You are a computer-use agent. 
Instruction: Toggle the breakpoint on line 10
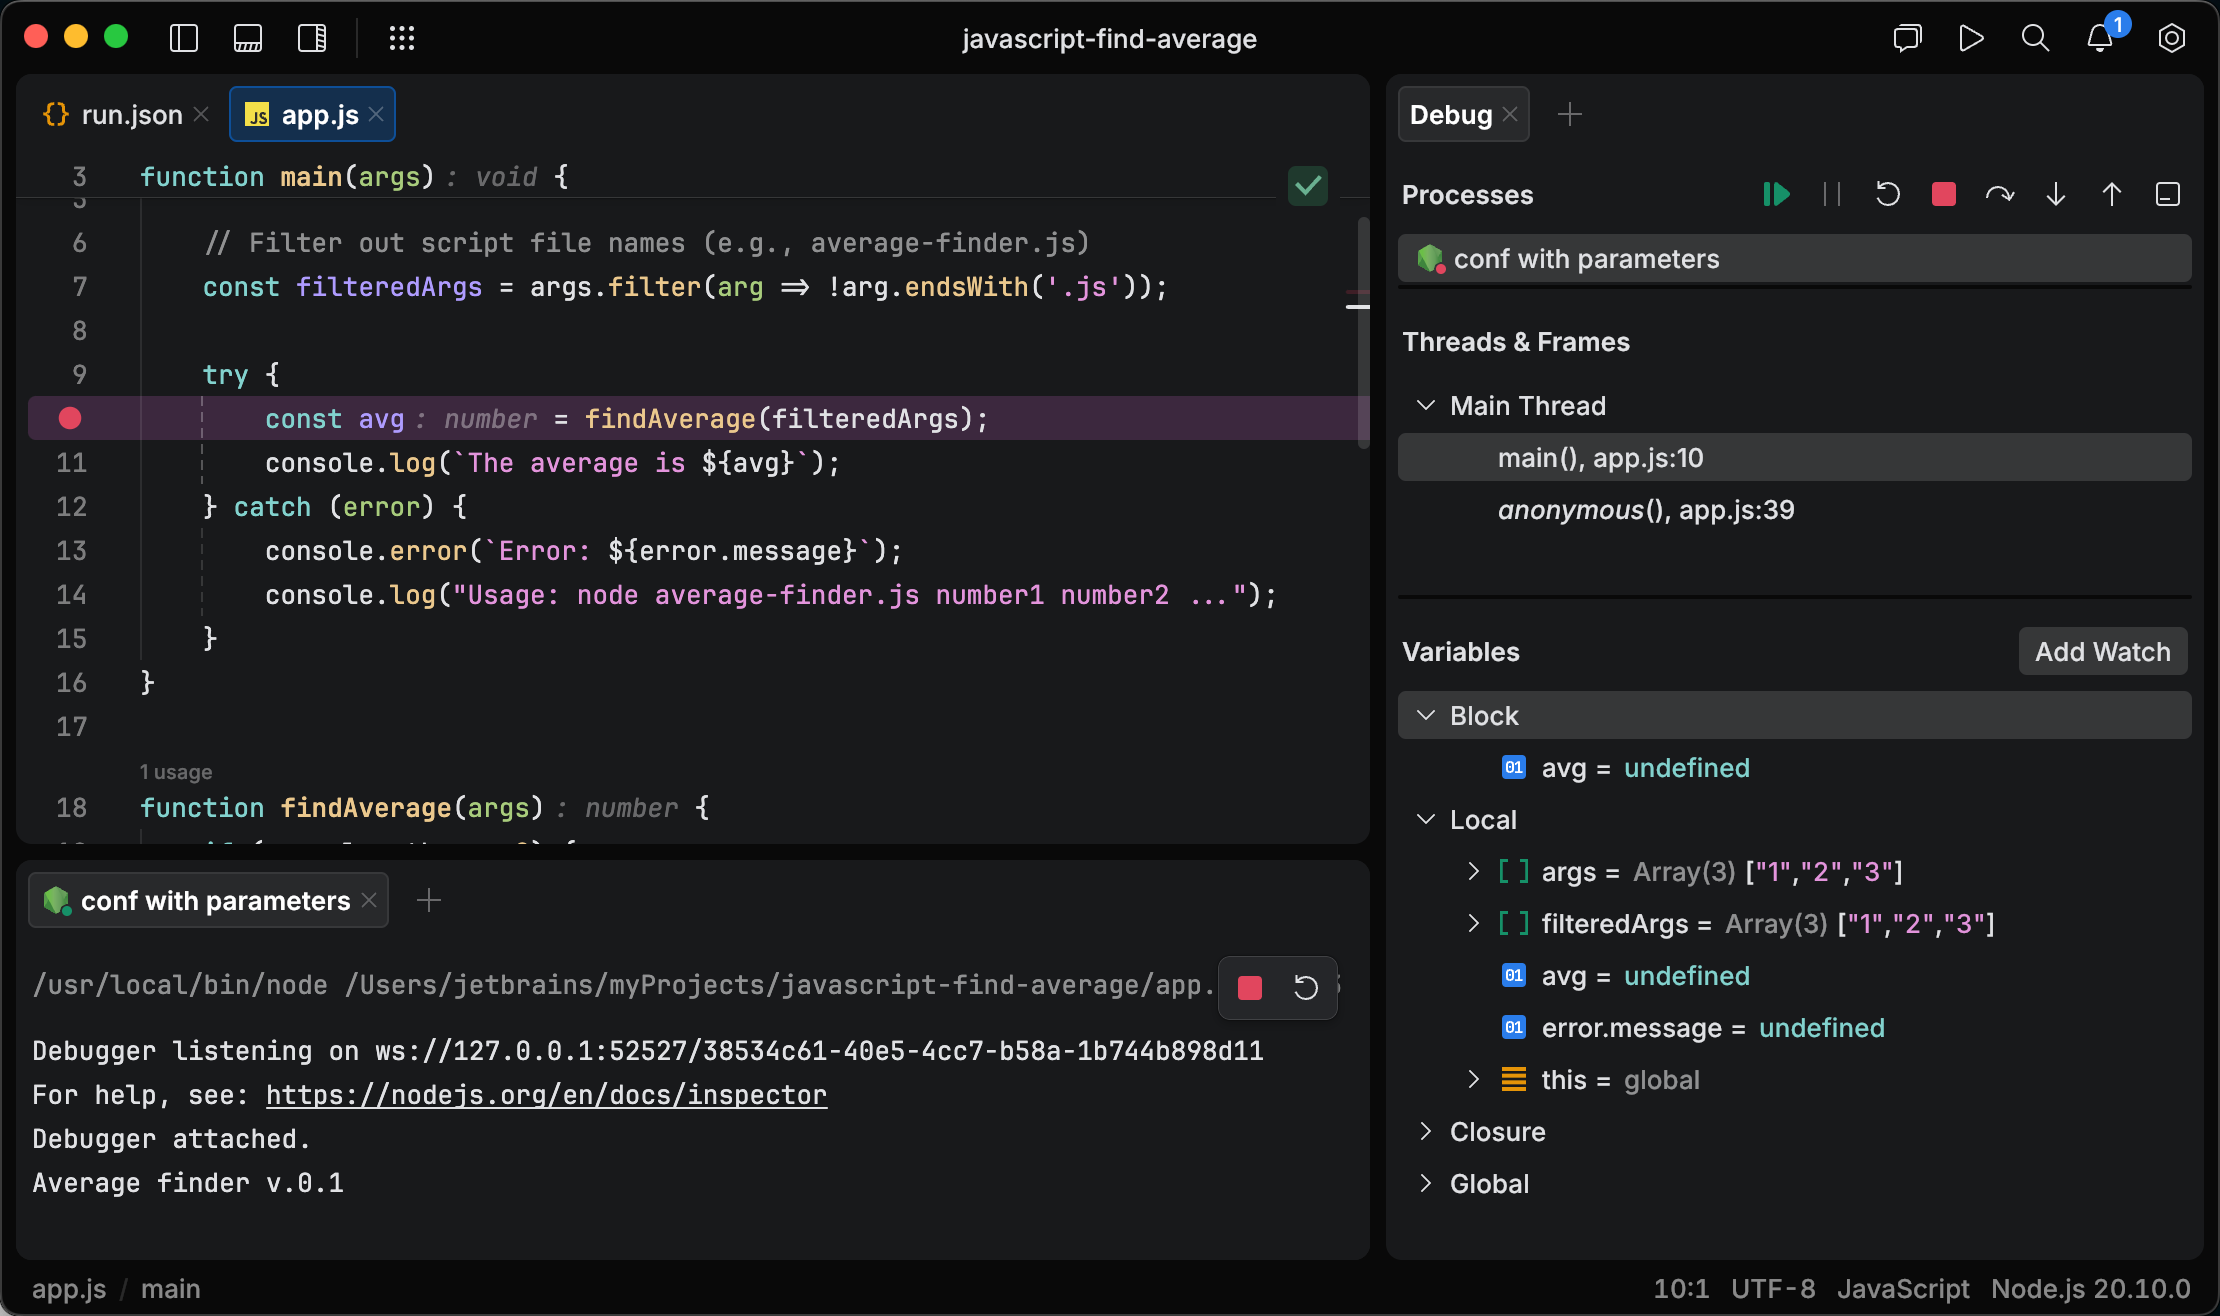(x=69, y=418)
